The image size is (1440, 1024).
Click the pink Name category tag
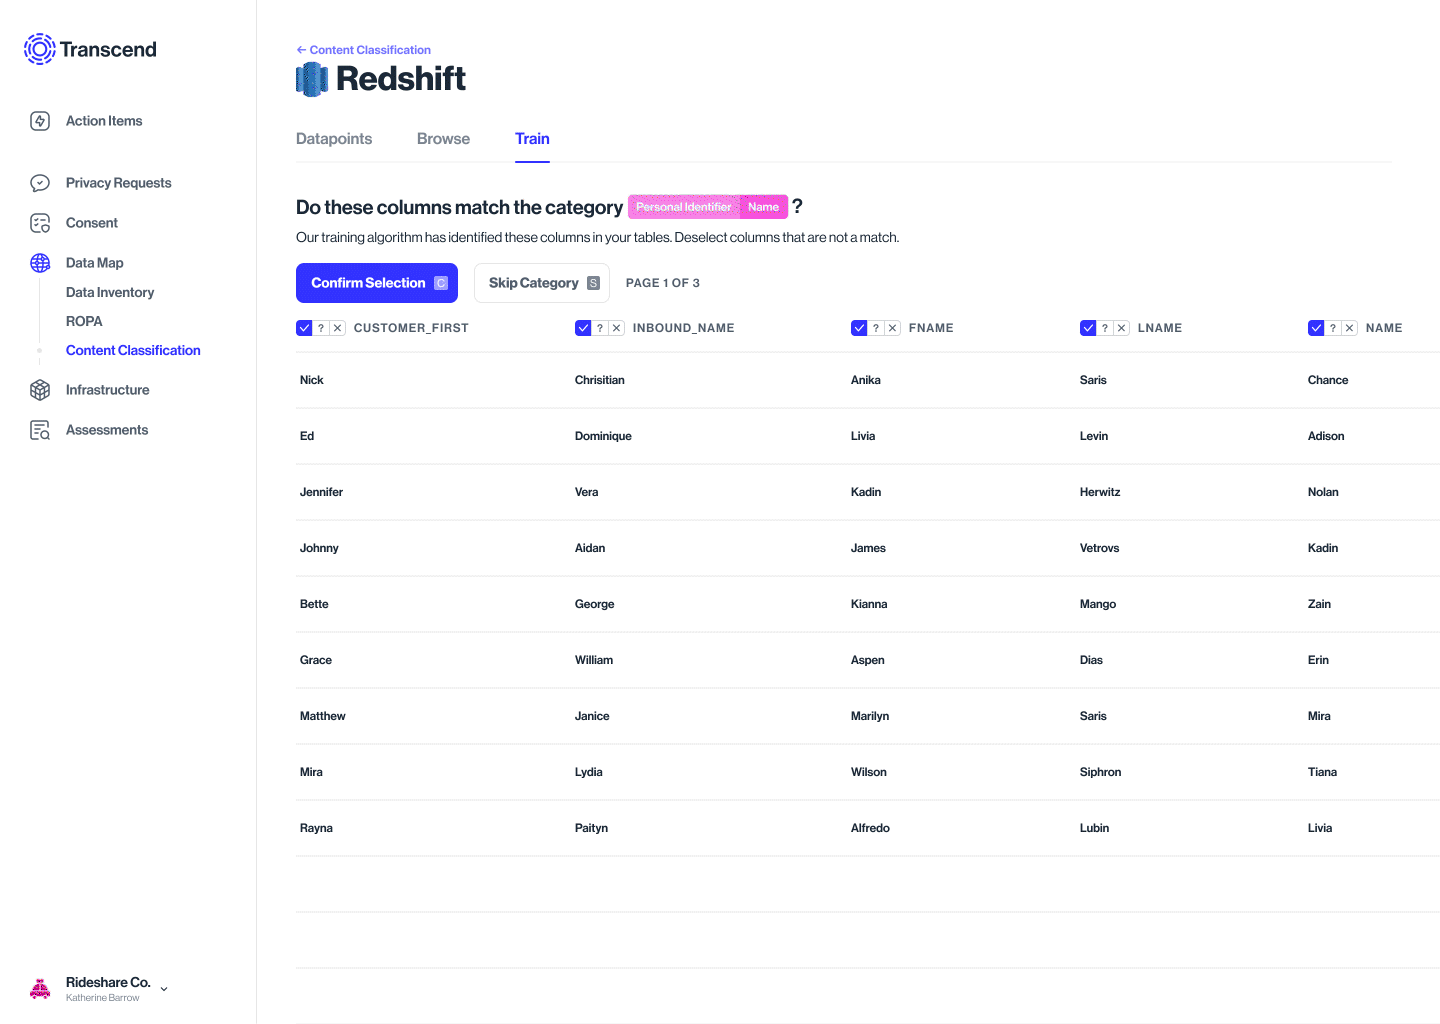(763, 207)
